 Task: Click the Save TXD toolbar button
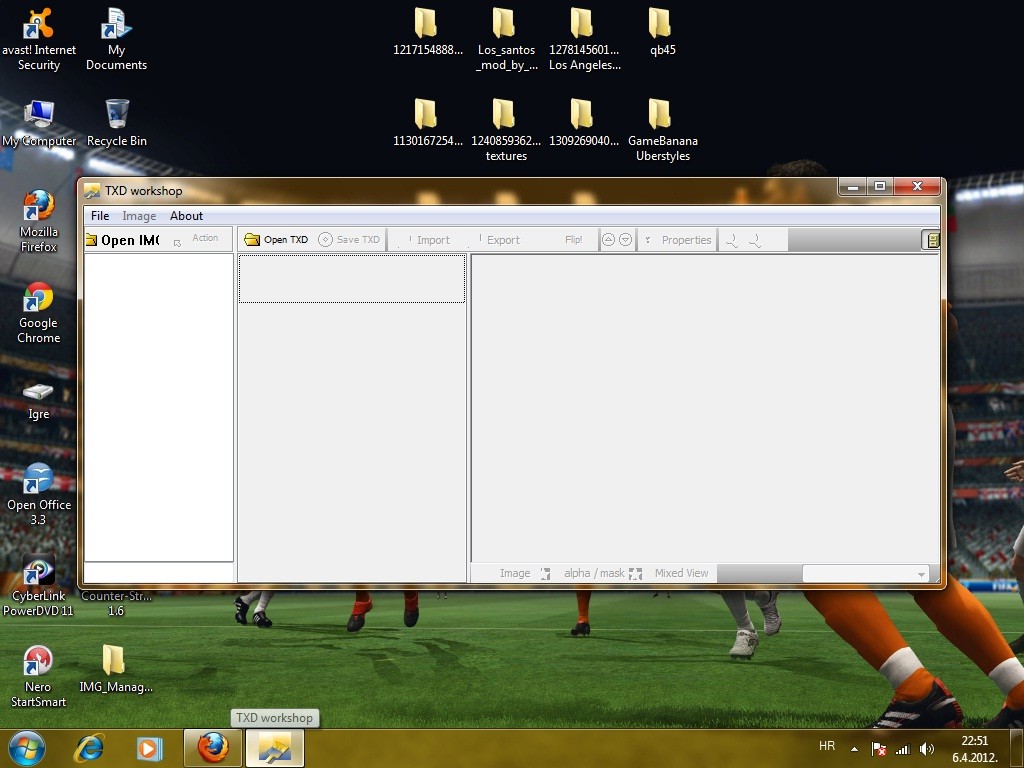point(350,240)
